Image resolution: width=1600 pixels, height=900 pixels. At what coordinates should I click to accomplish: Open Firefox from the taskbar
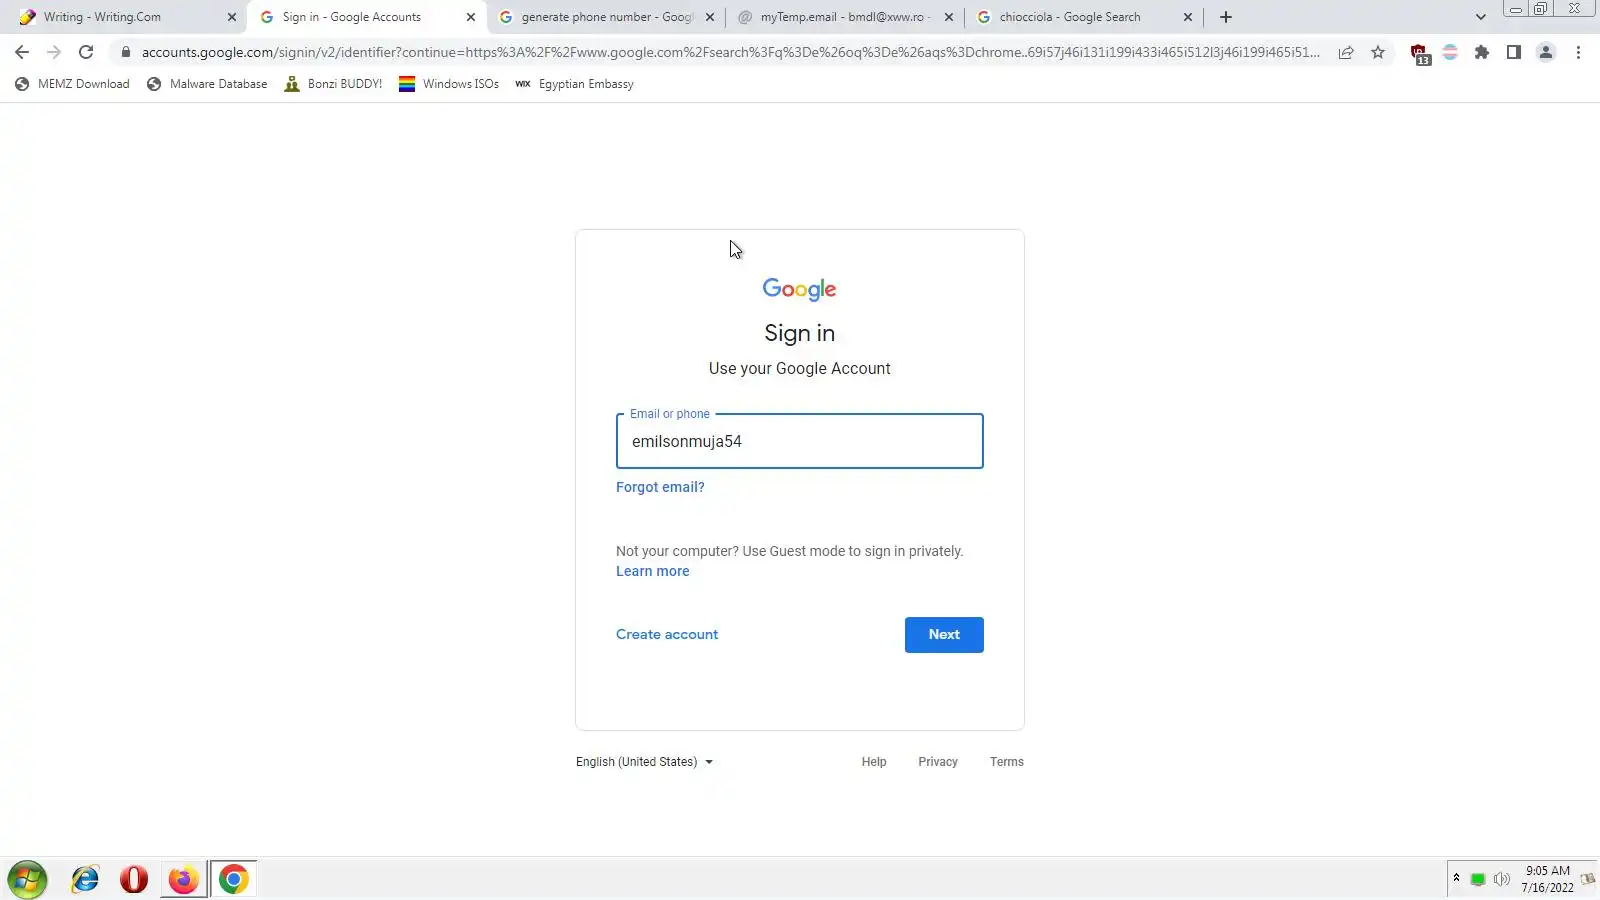pos(183,879)
